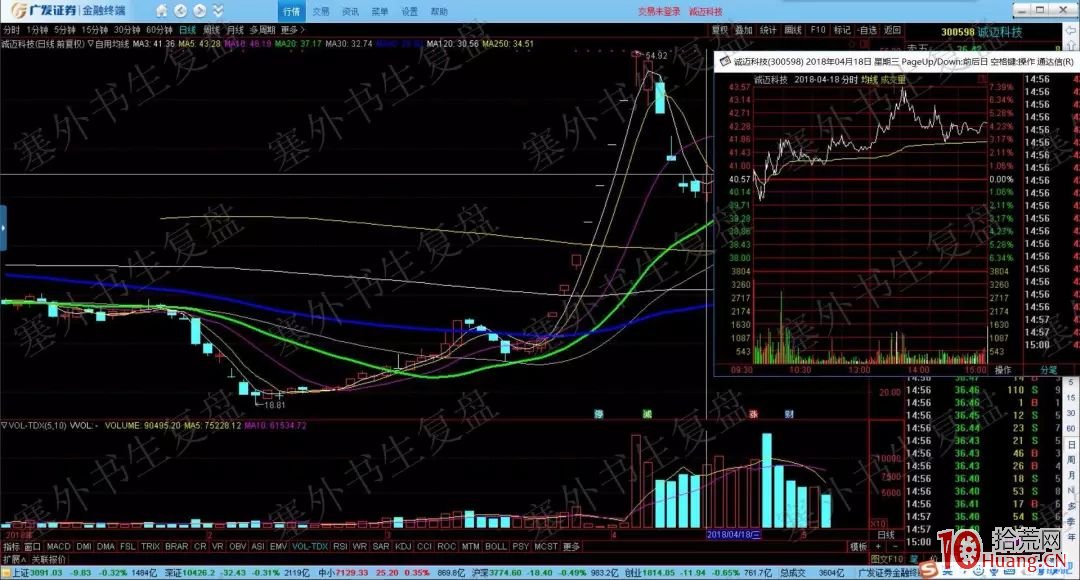Viewport: 1080px width, 580px height.
Task: Open the 交易 tab
Action: click(x=321, y=12)
